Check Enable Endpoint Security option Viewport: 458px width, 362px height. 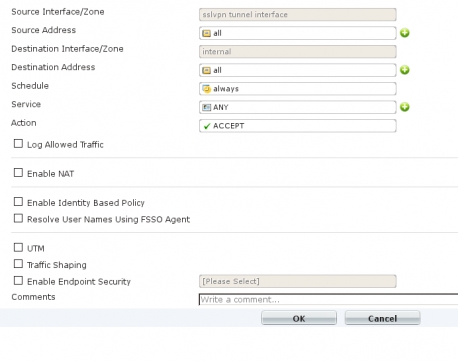coord(18,281)
